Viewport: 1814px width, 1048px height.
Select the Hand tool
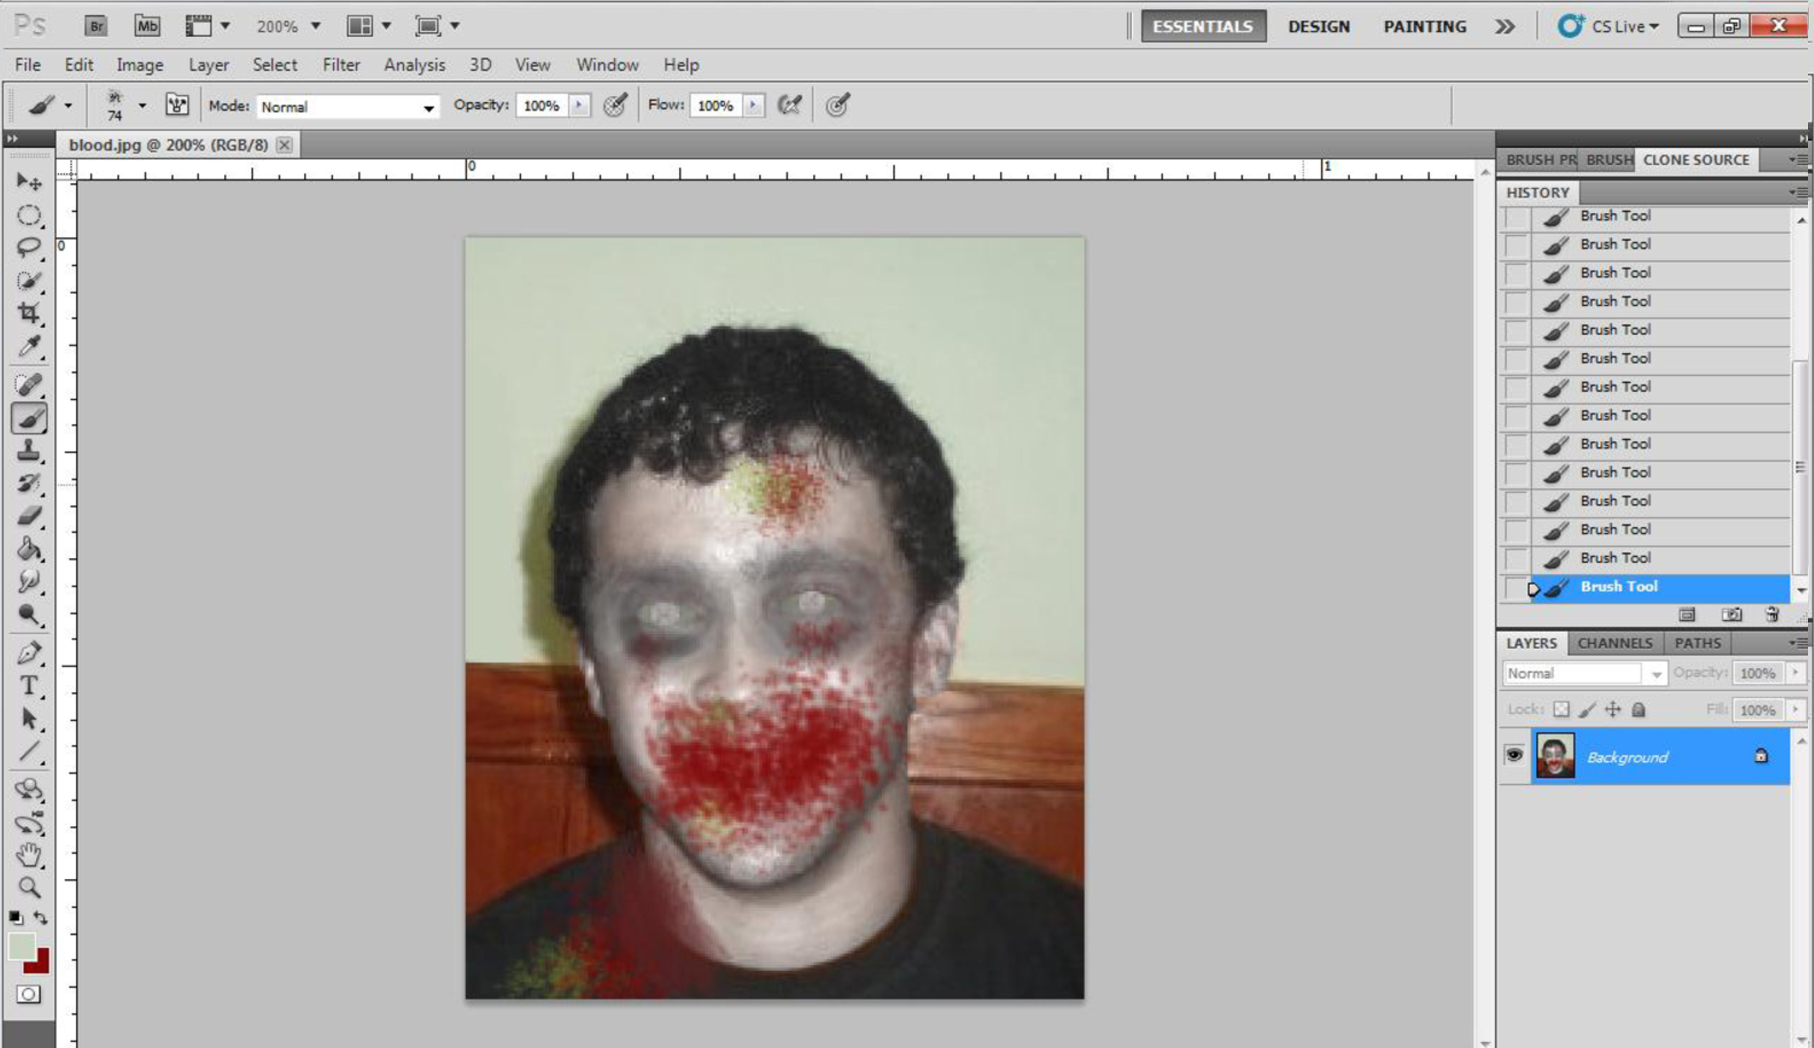point(29,855)
